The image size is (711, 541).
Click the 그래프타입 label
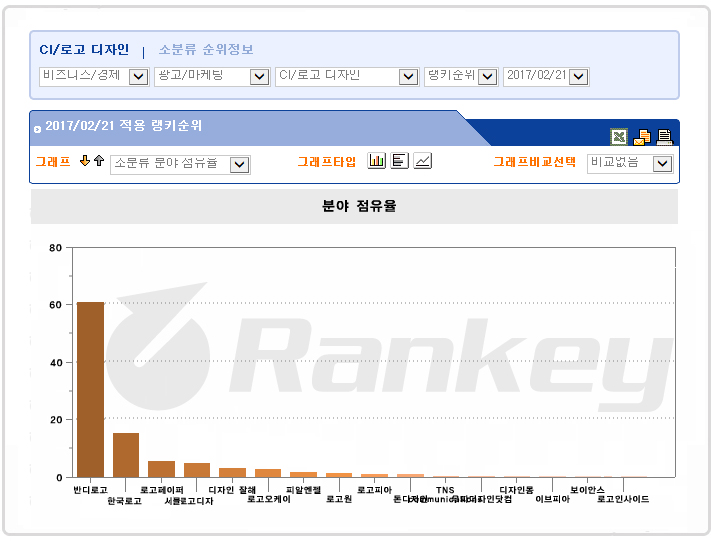(x=326, y=162)
